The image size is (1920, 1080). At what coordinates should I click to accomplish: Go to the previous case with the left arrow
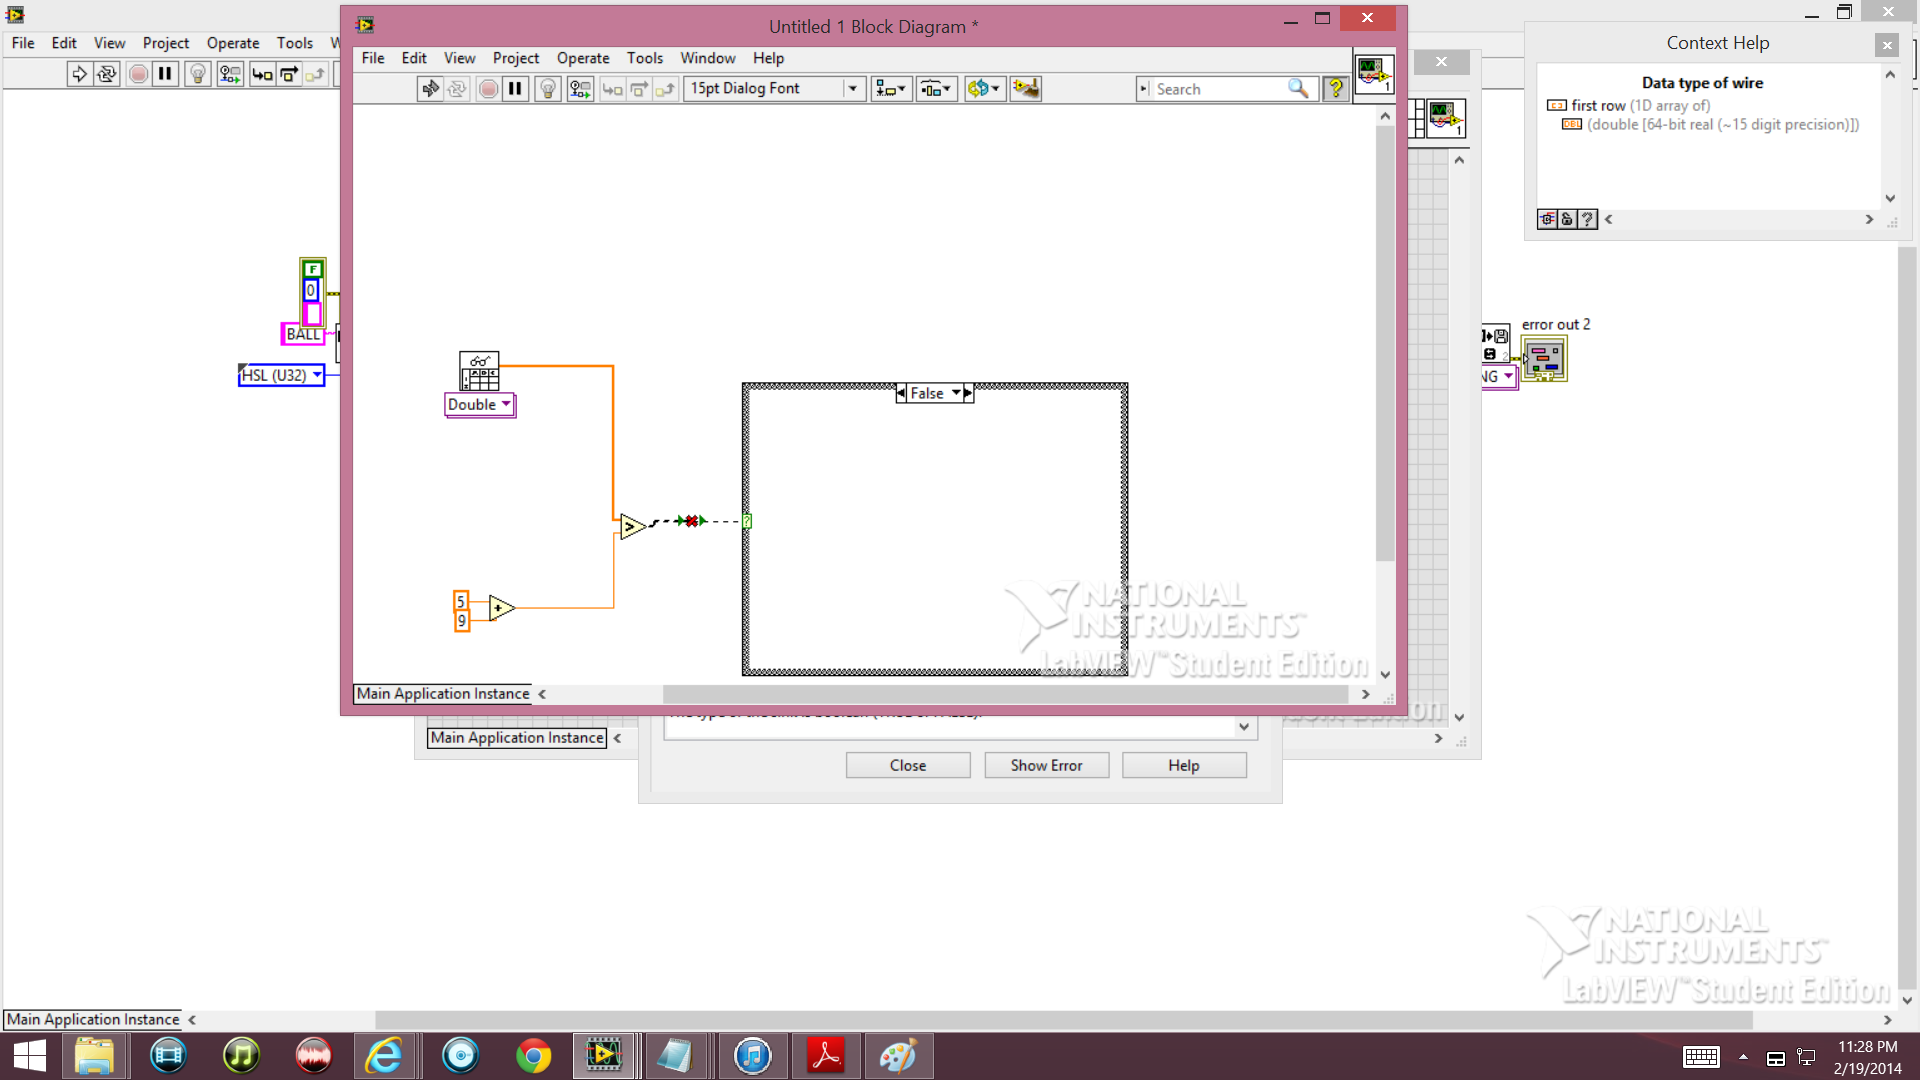pos(901,393)
